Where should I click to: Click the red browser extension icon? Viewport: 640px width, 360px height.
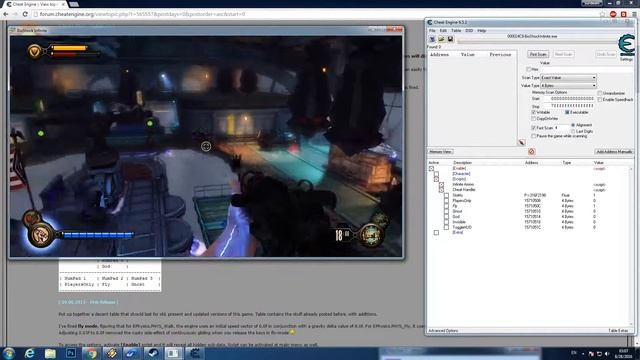pos(613,14)
